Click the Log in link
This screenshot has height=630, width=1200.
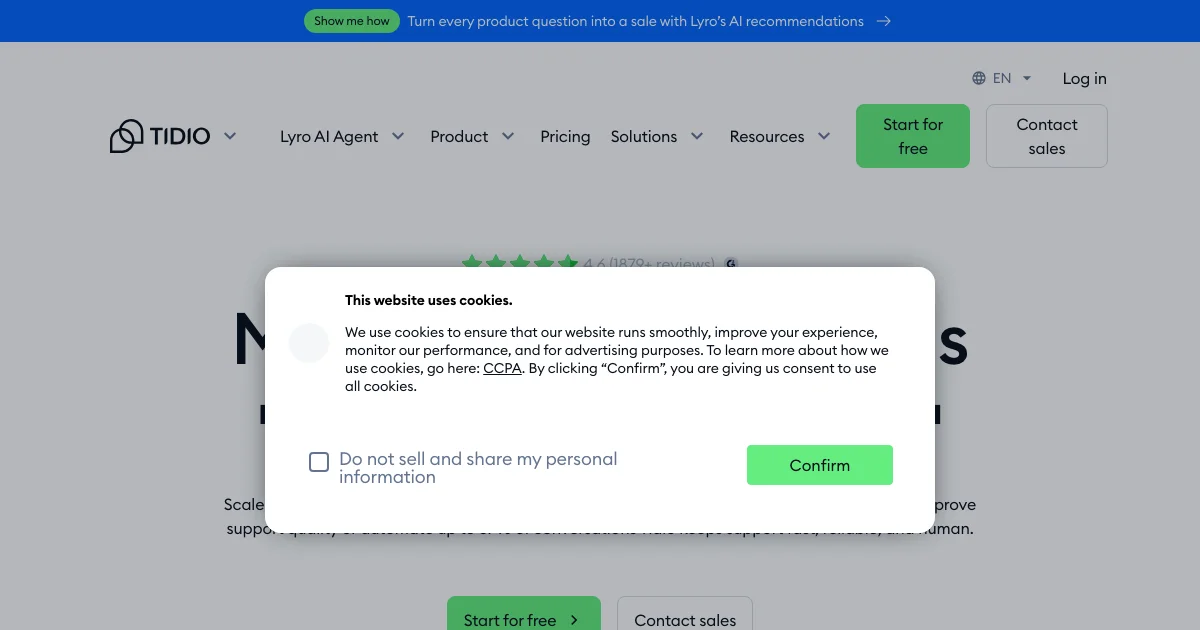(x=1084, y=78)
